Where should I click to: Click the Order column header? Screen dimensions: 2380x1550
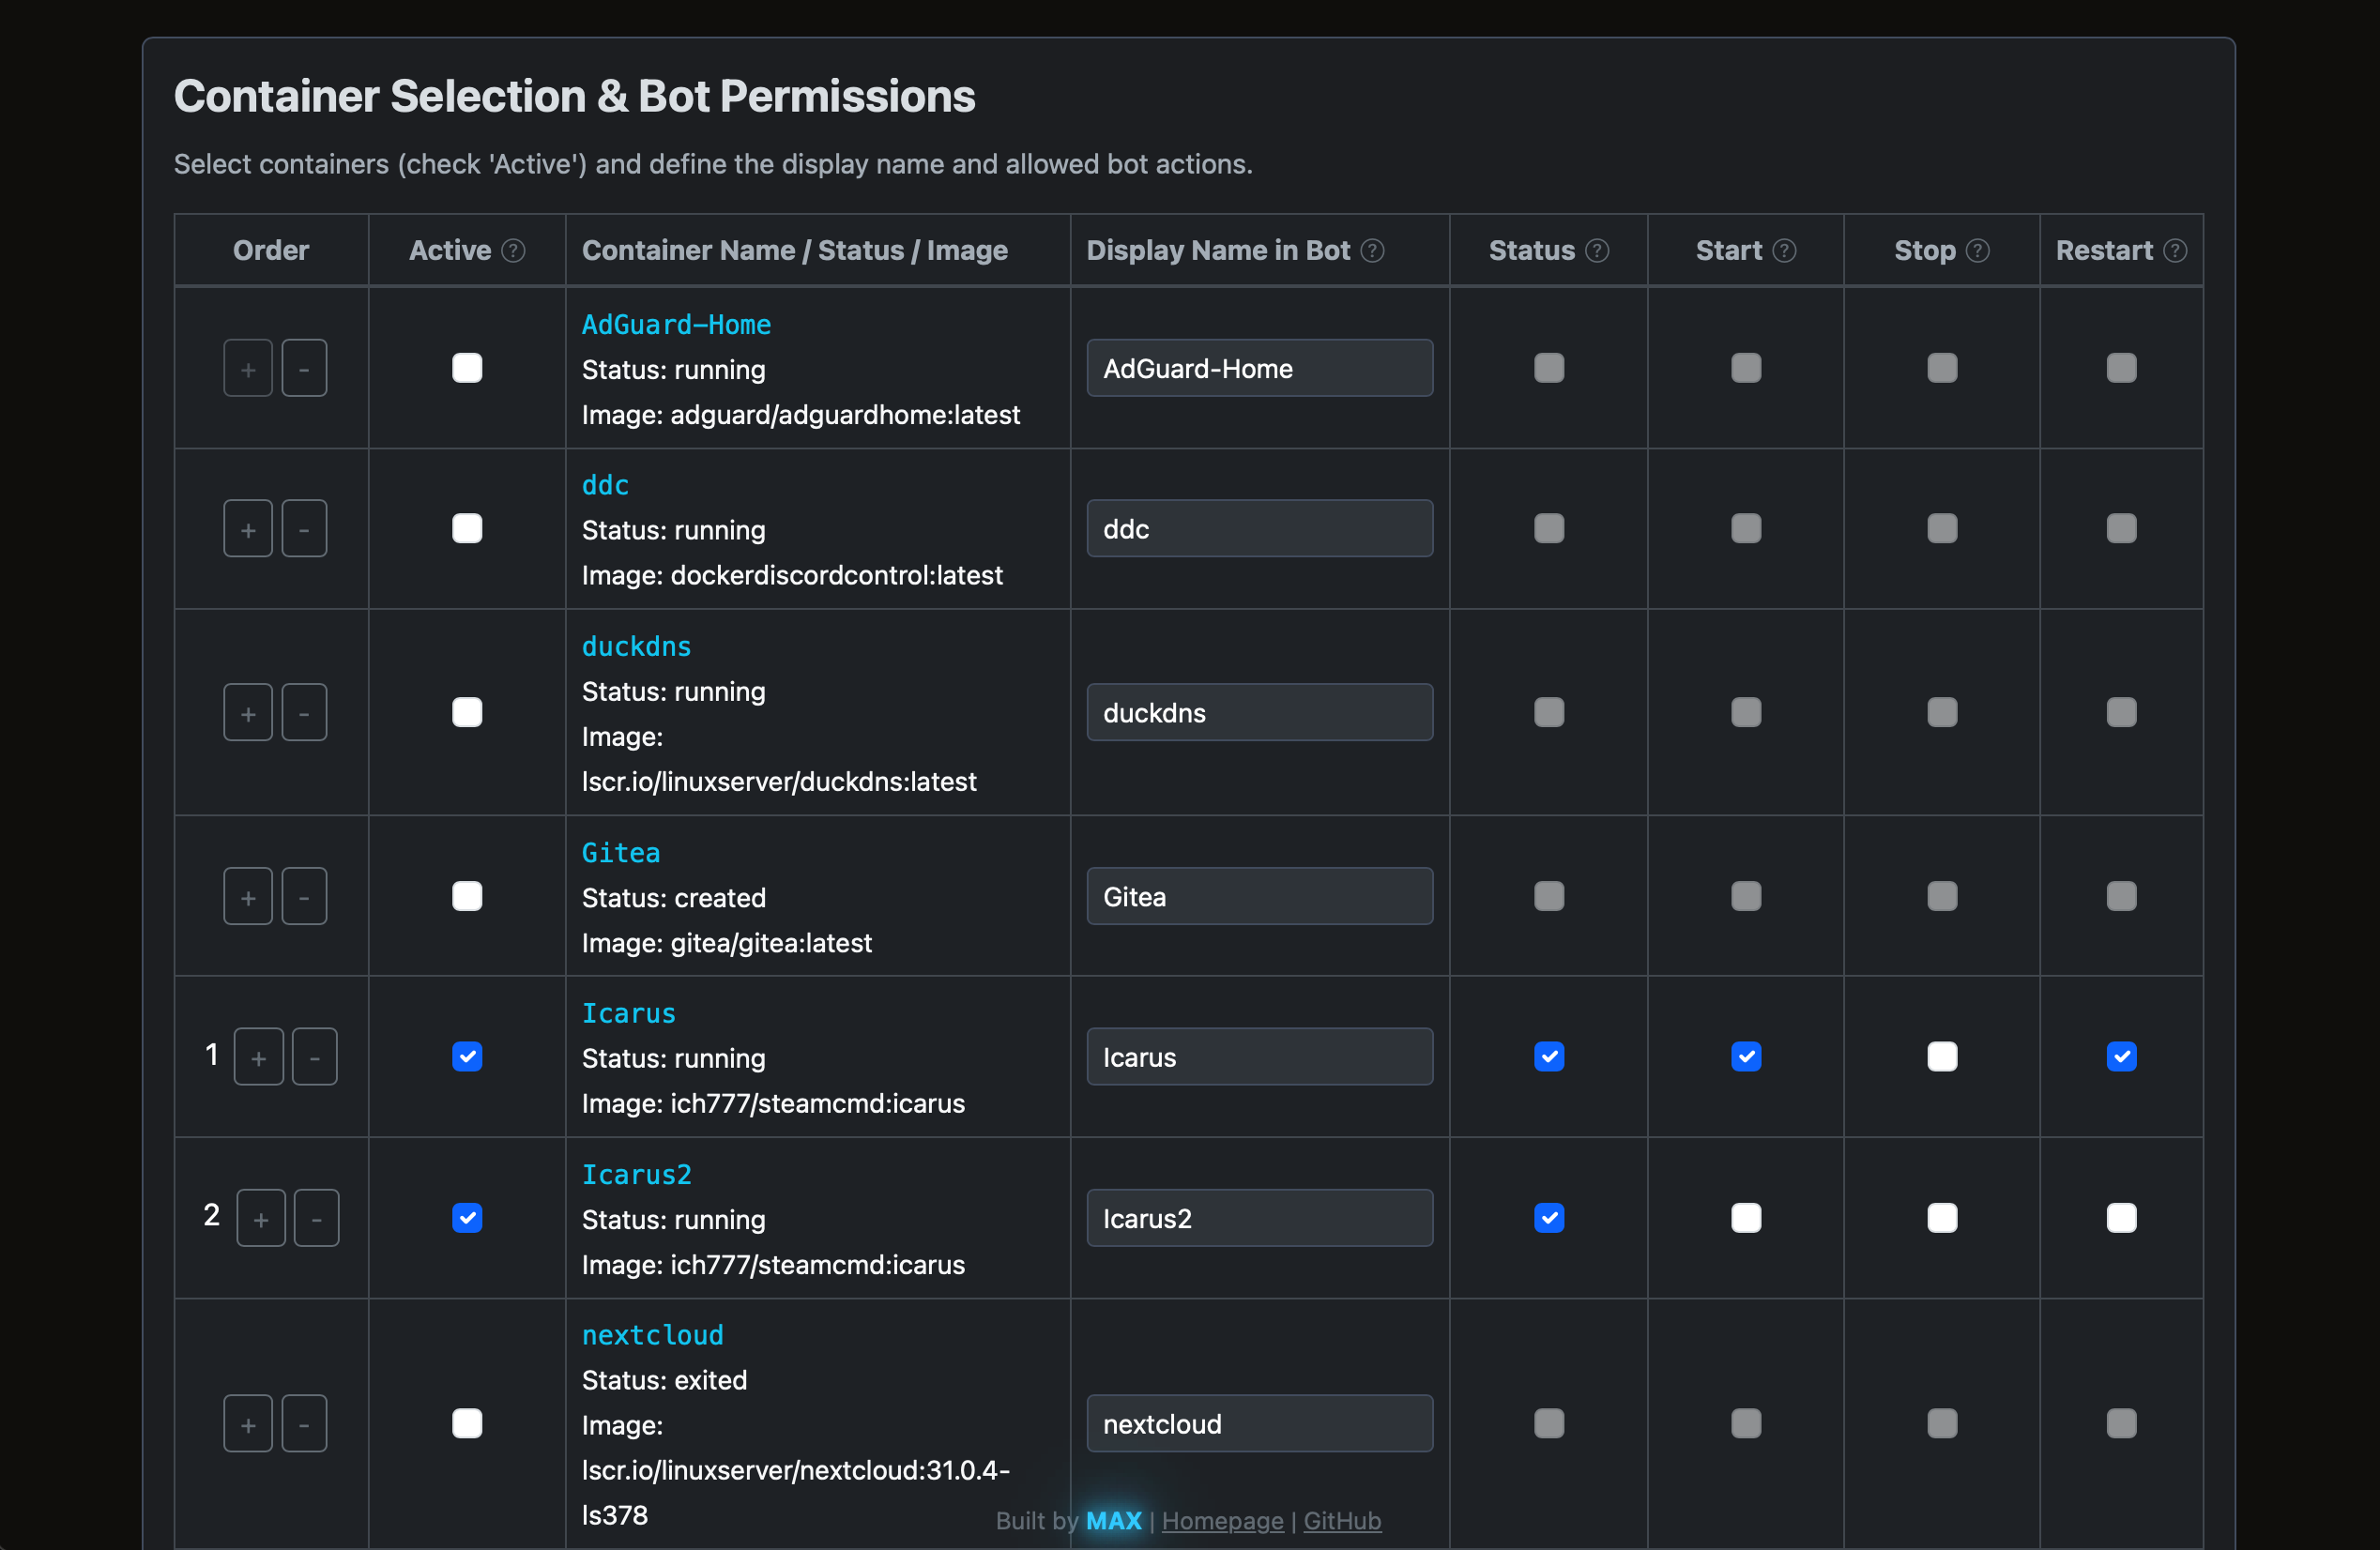pyautogui.click(x=271, y=250)
